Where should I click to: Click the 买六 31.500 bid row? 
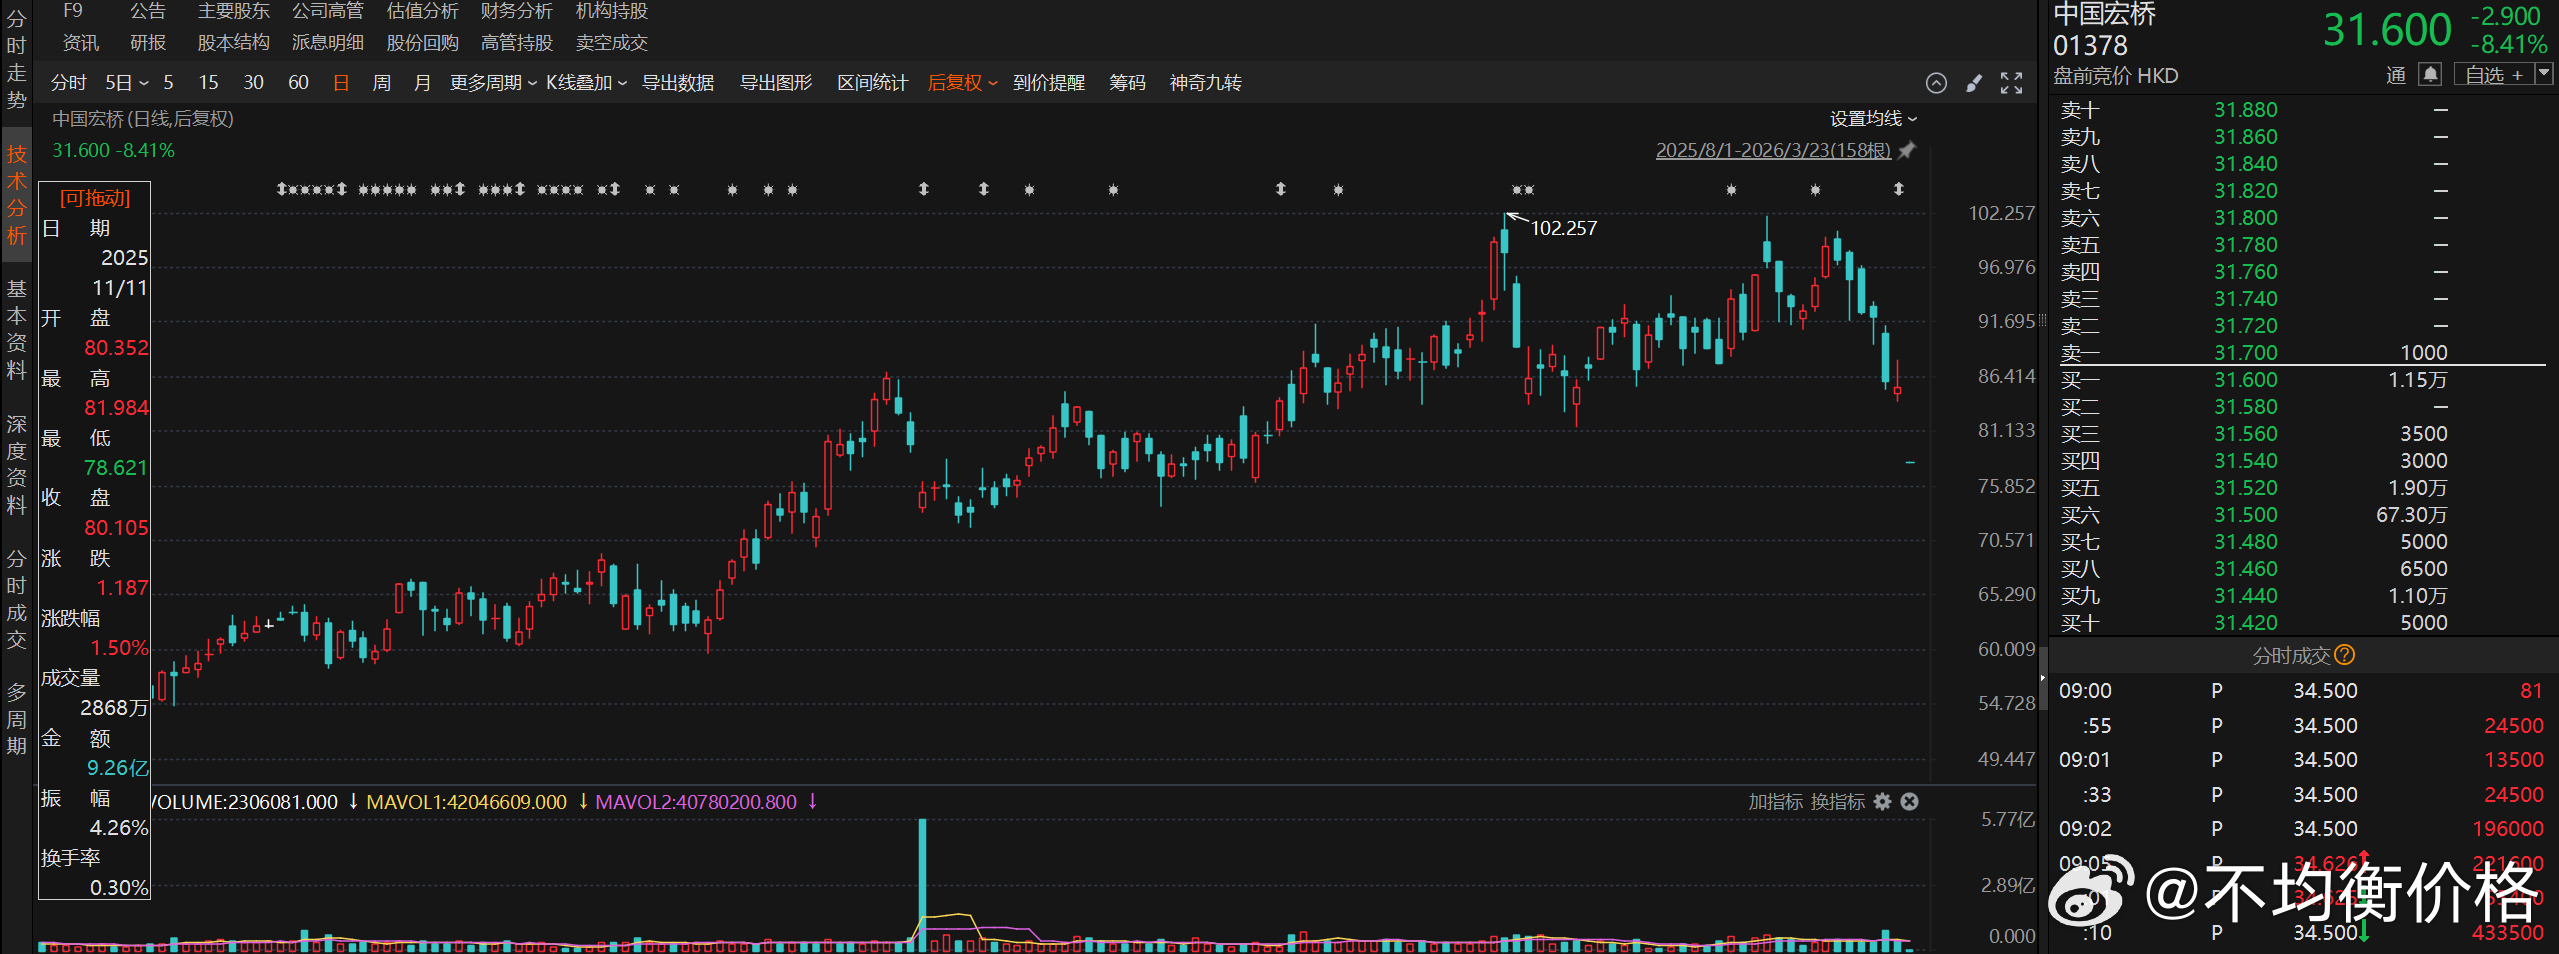[x=2303, y=515]
